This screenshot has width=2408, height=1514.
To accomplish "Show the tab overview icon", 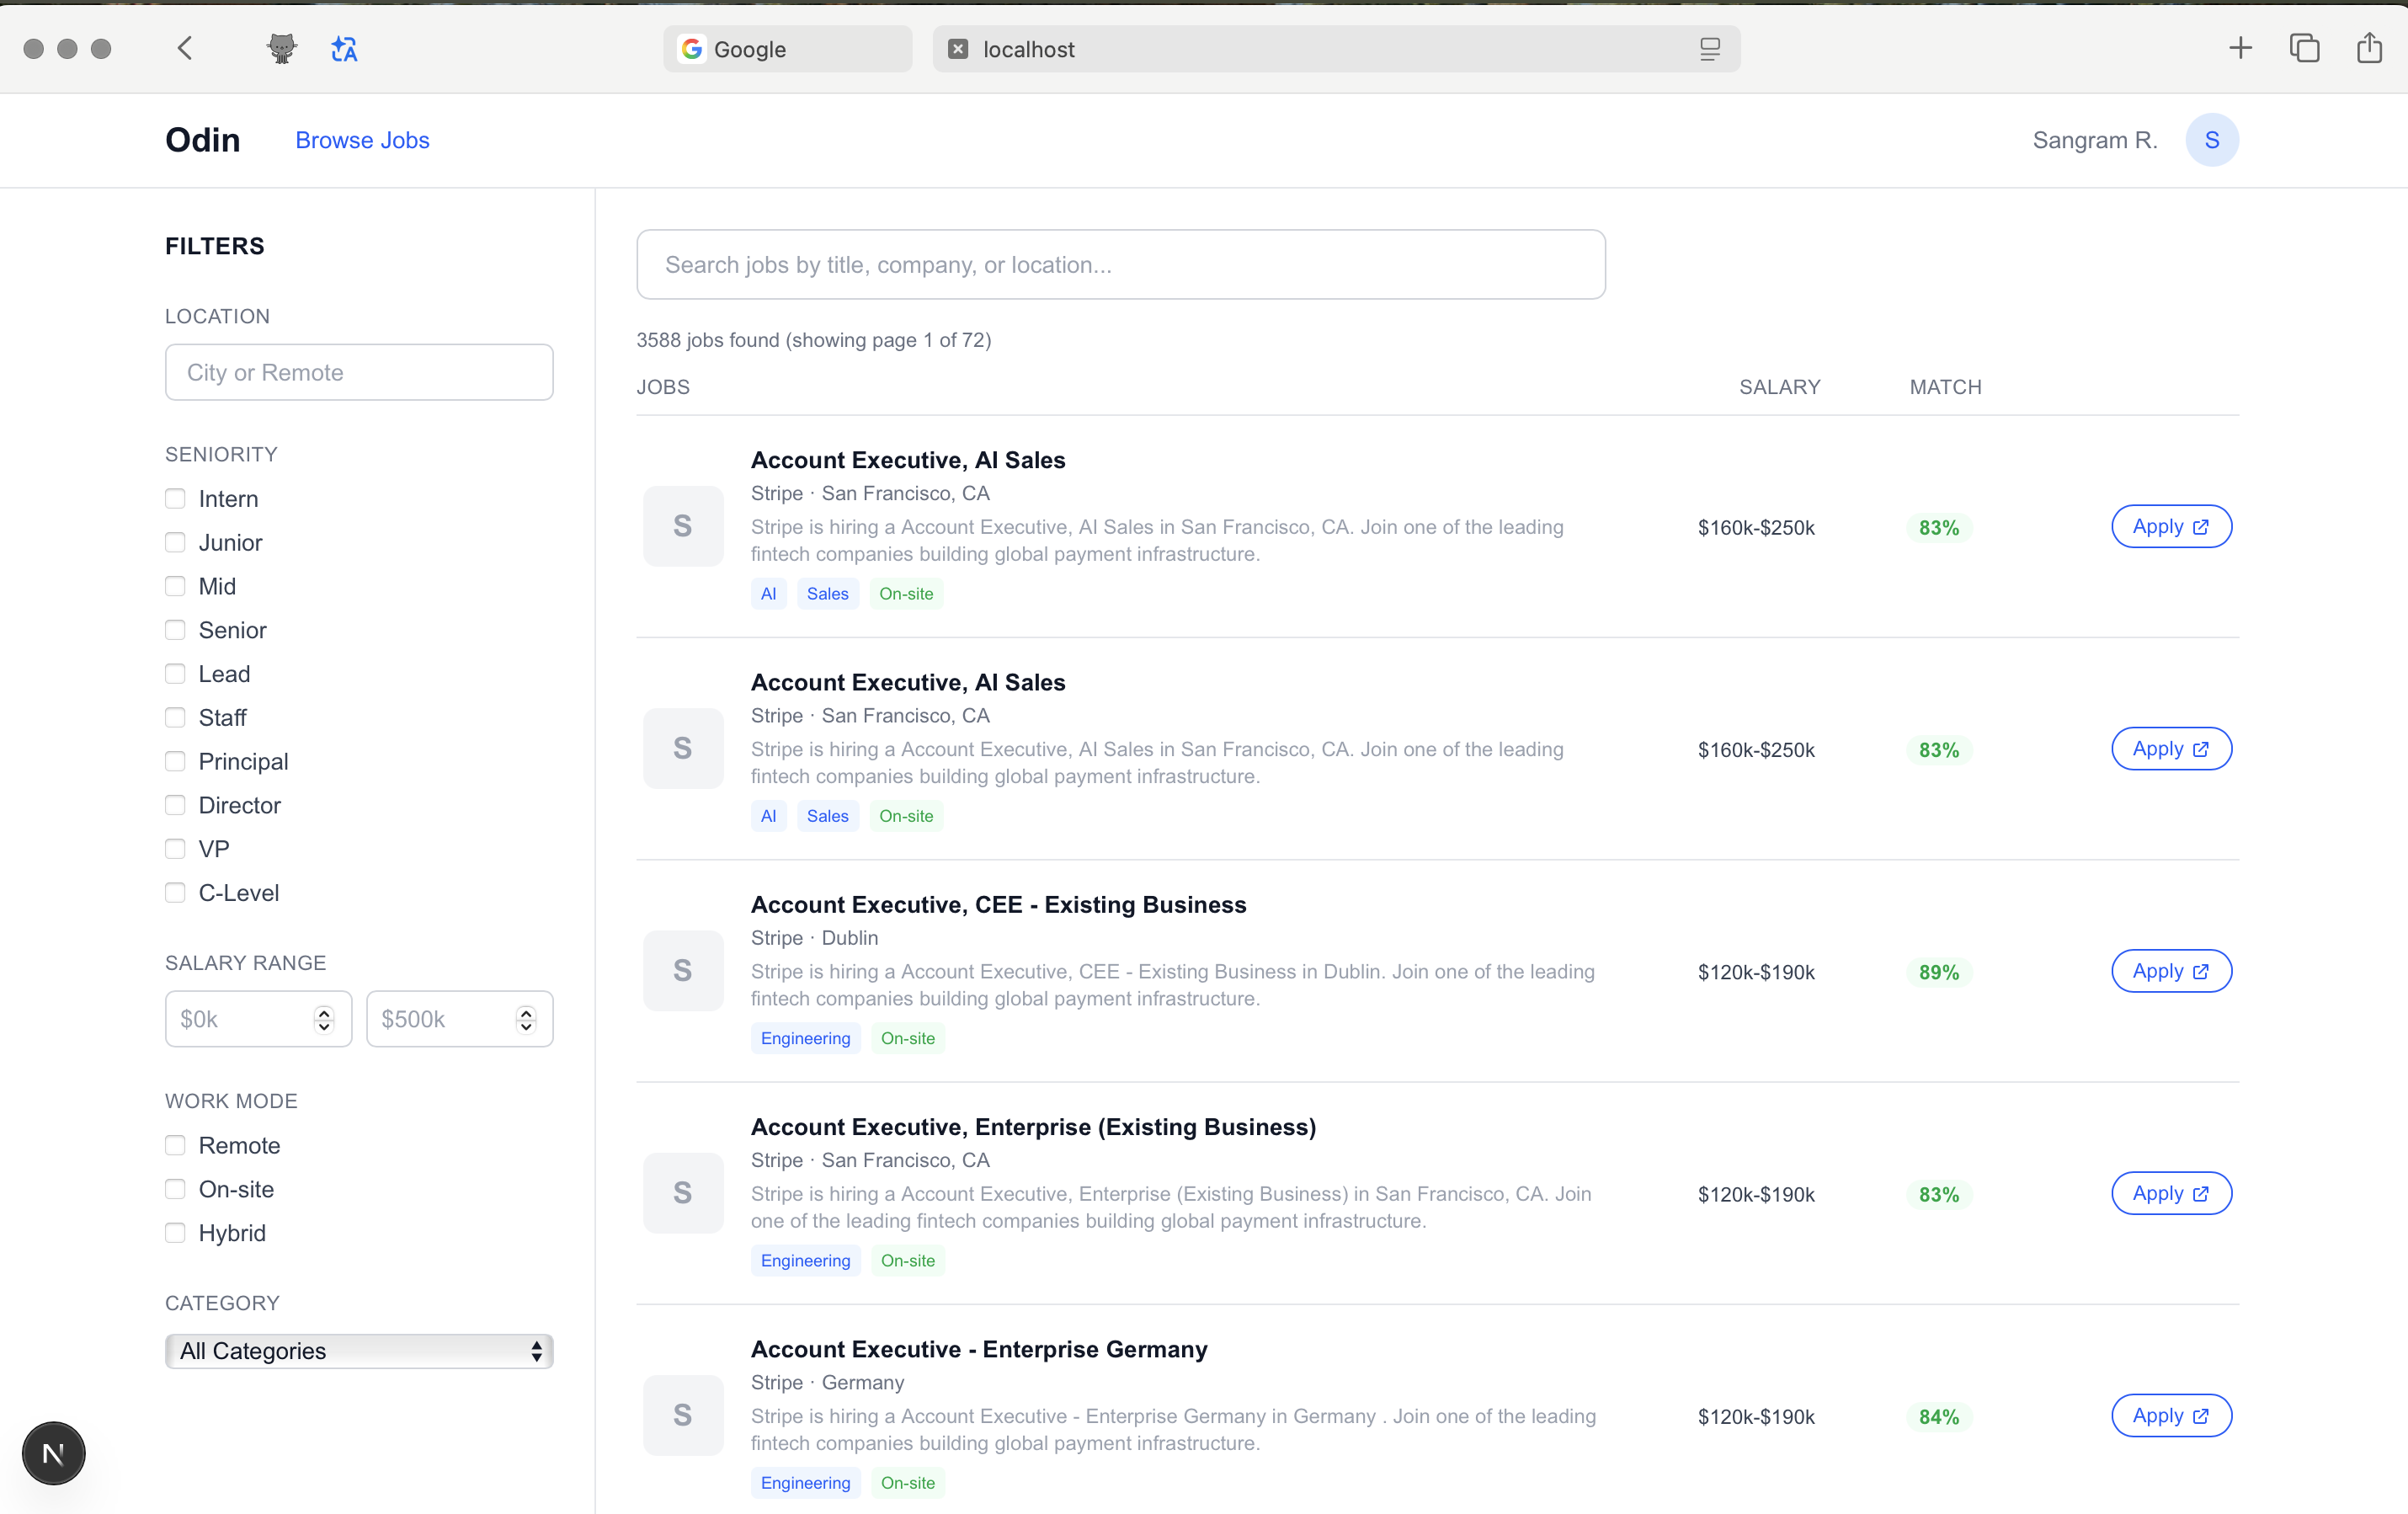I will [2304, 48].
